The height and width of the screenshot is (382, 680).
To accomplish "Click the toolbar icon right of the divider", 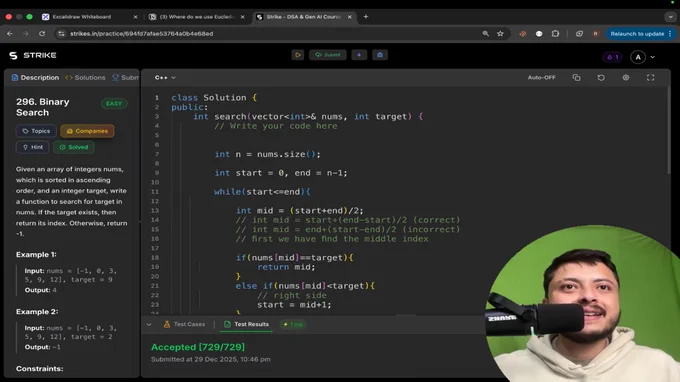I will [x=579, y=33].
